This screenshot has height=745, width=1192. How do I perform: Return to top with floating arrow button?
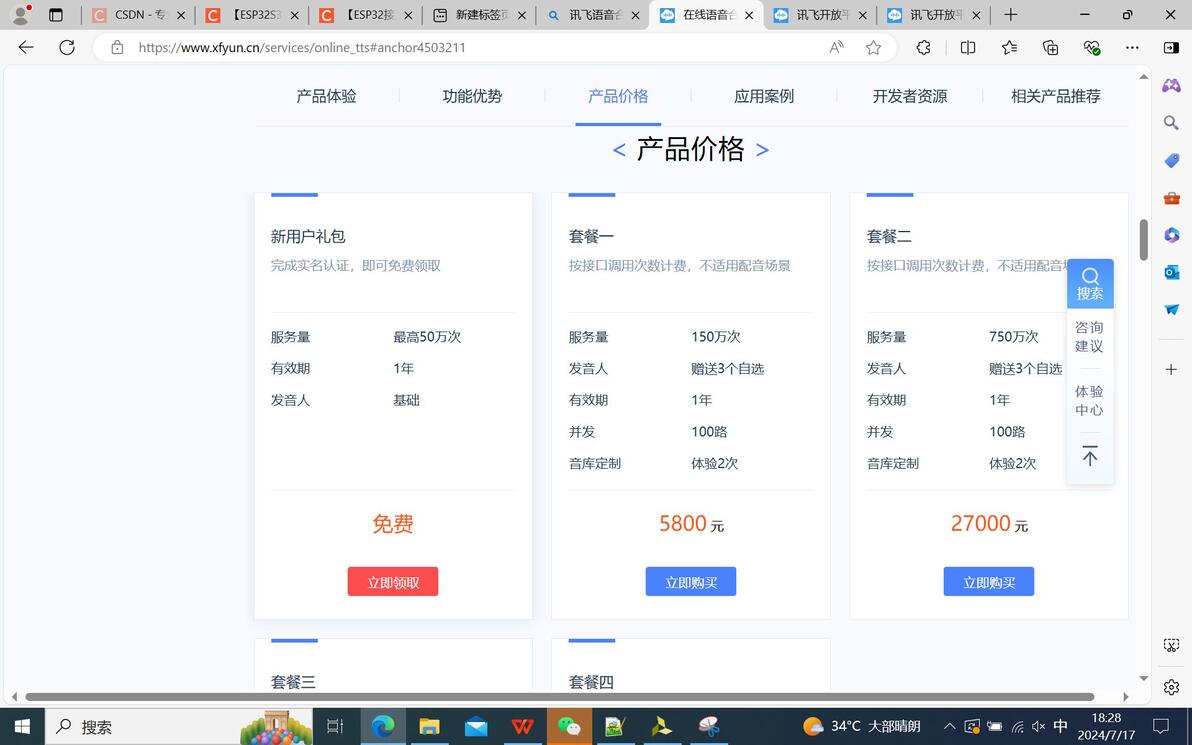(x=1090, y=456)
